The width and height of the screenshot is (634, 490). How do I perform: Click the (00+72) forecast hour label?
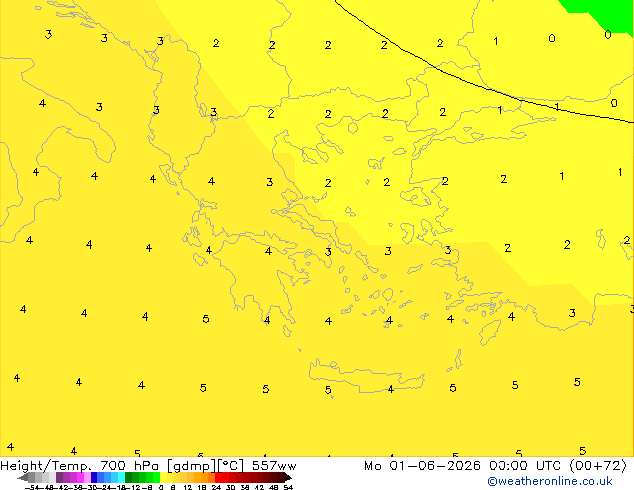[598, 466]
